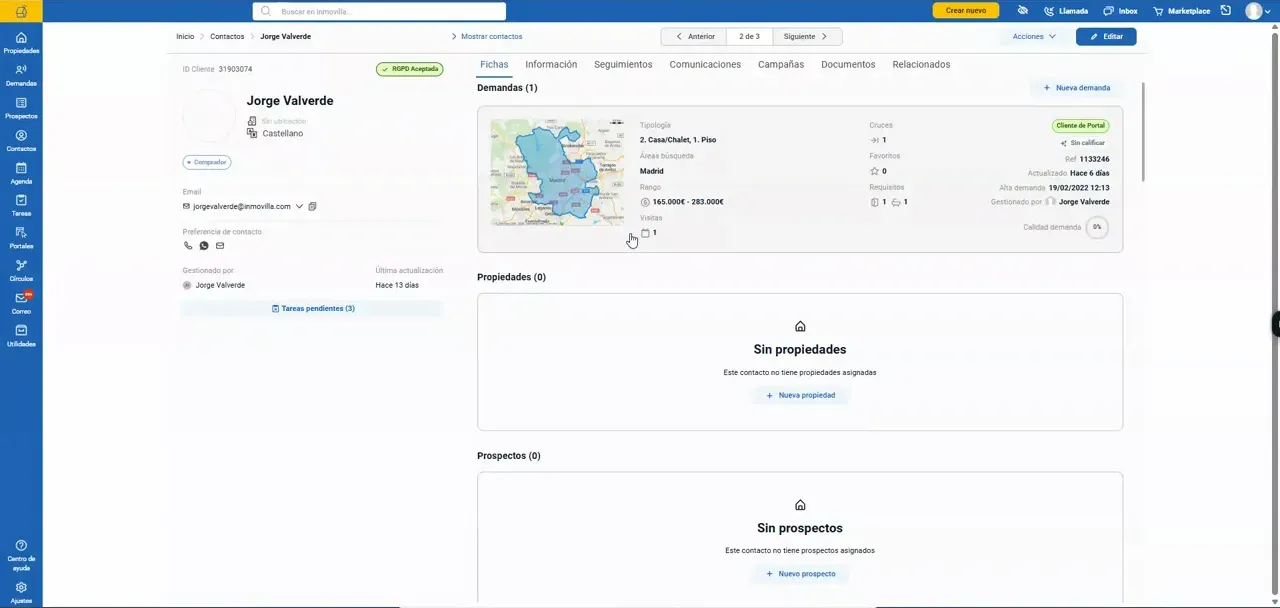
Task: Open Círculos in the left sidebar
Action: click(21, 271)
